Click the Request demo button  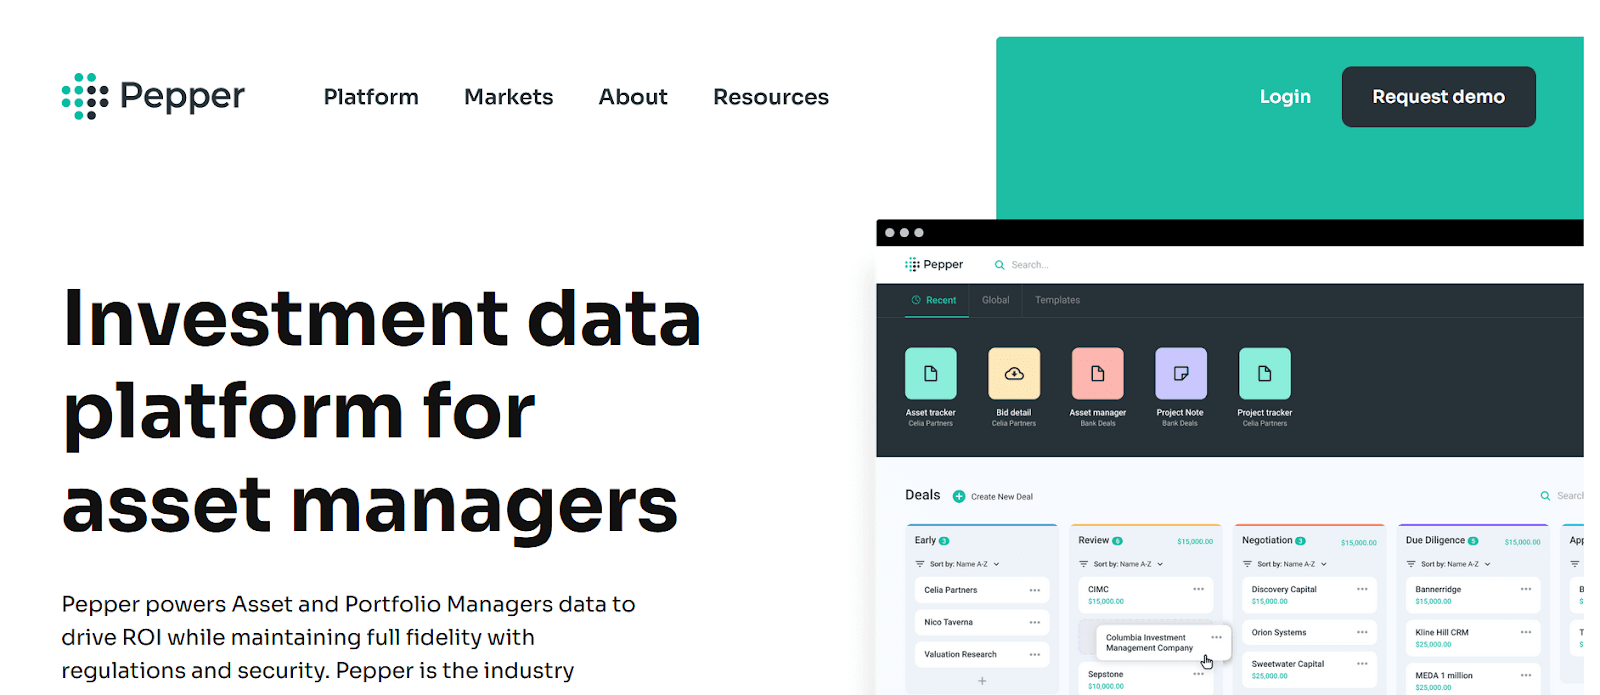click(x=1438, y=97)
